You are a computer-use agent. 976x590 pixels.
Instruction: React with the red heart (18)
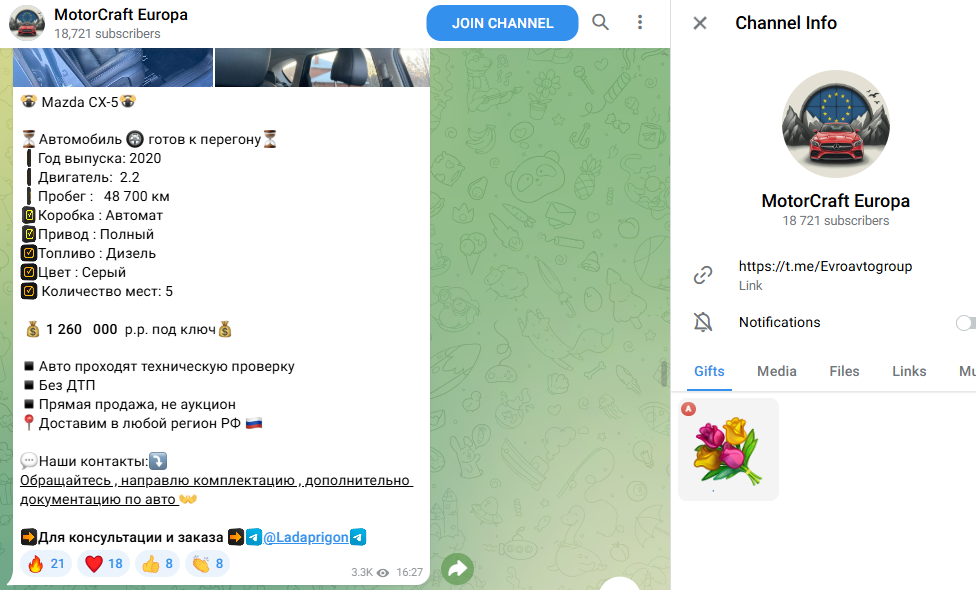[103, 564]
